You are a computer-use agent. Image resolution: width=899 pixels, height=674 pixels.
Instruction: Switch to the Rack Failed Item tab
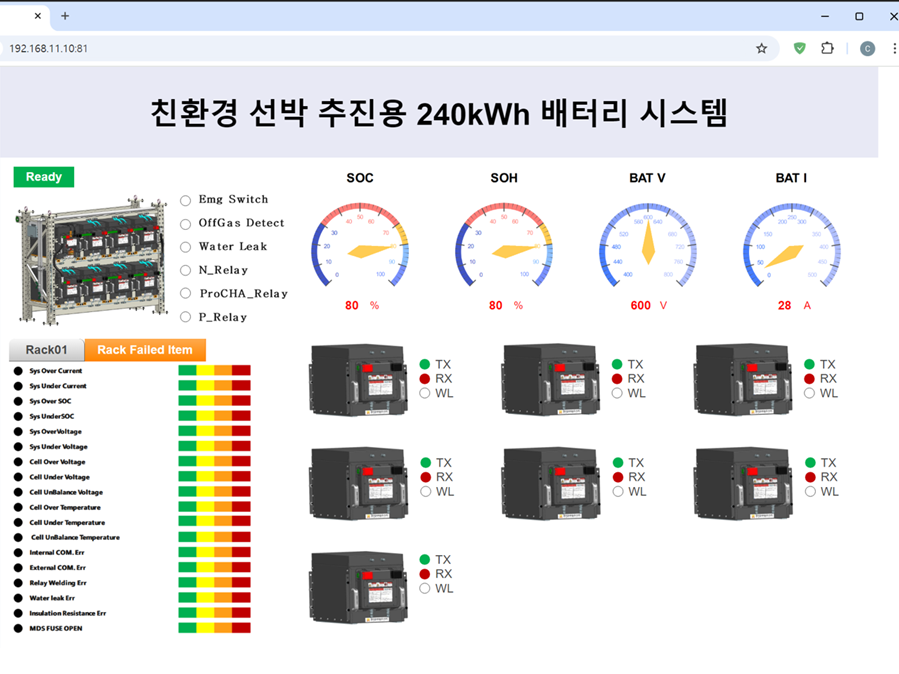point(145,350)
